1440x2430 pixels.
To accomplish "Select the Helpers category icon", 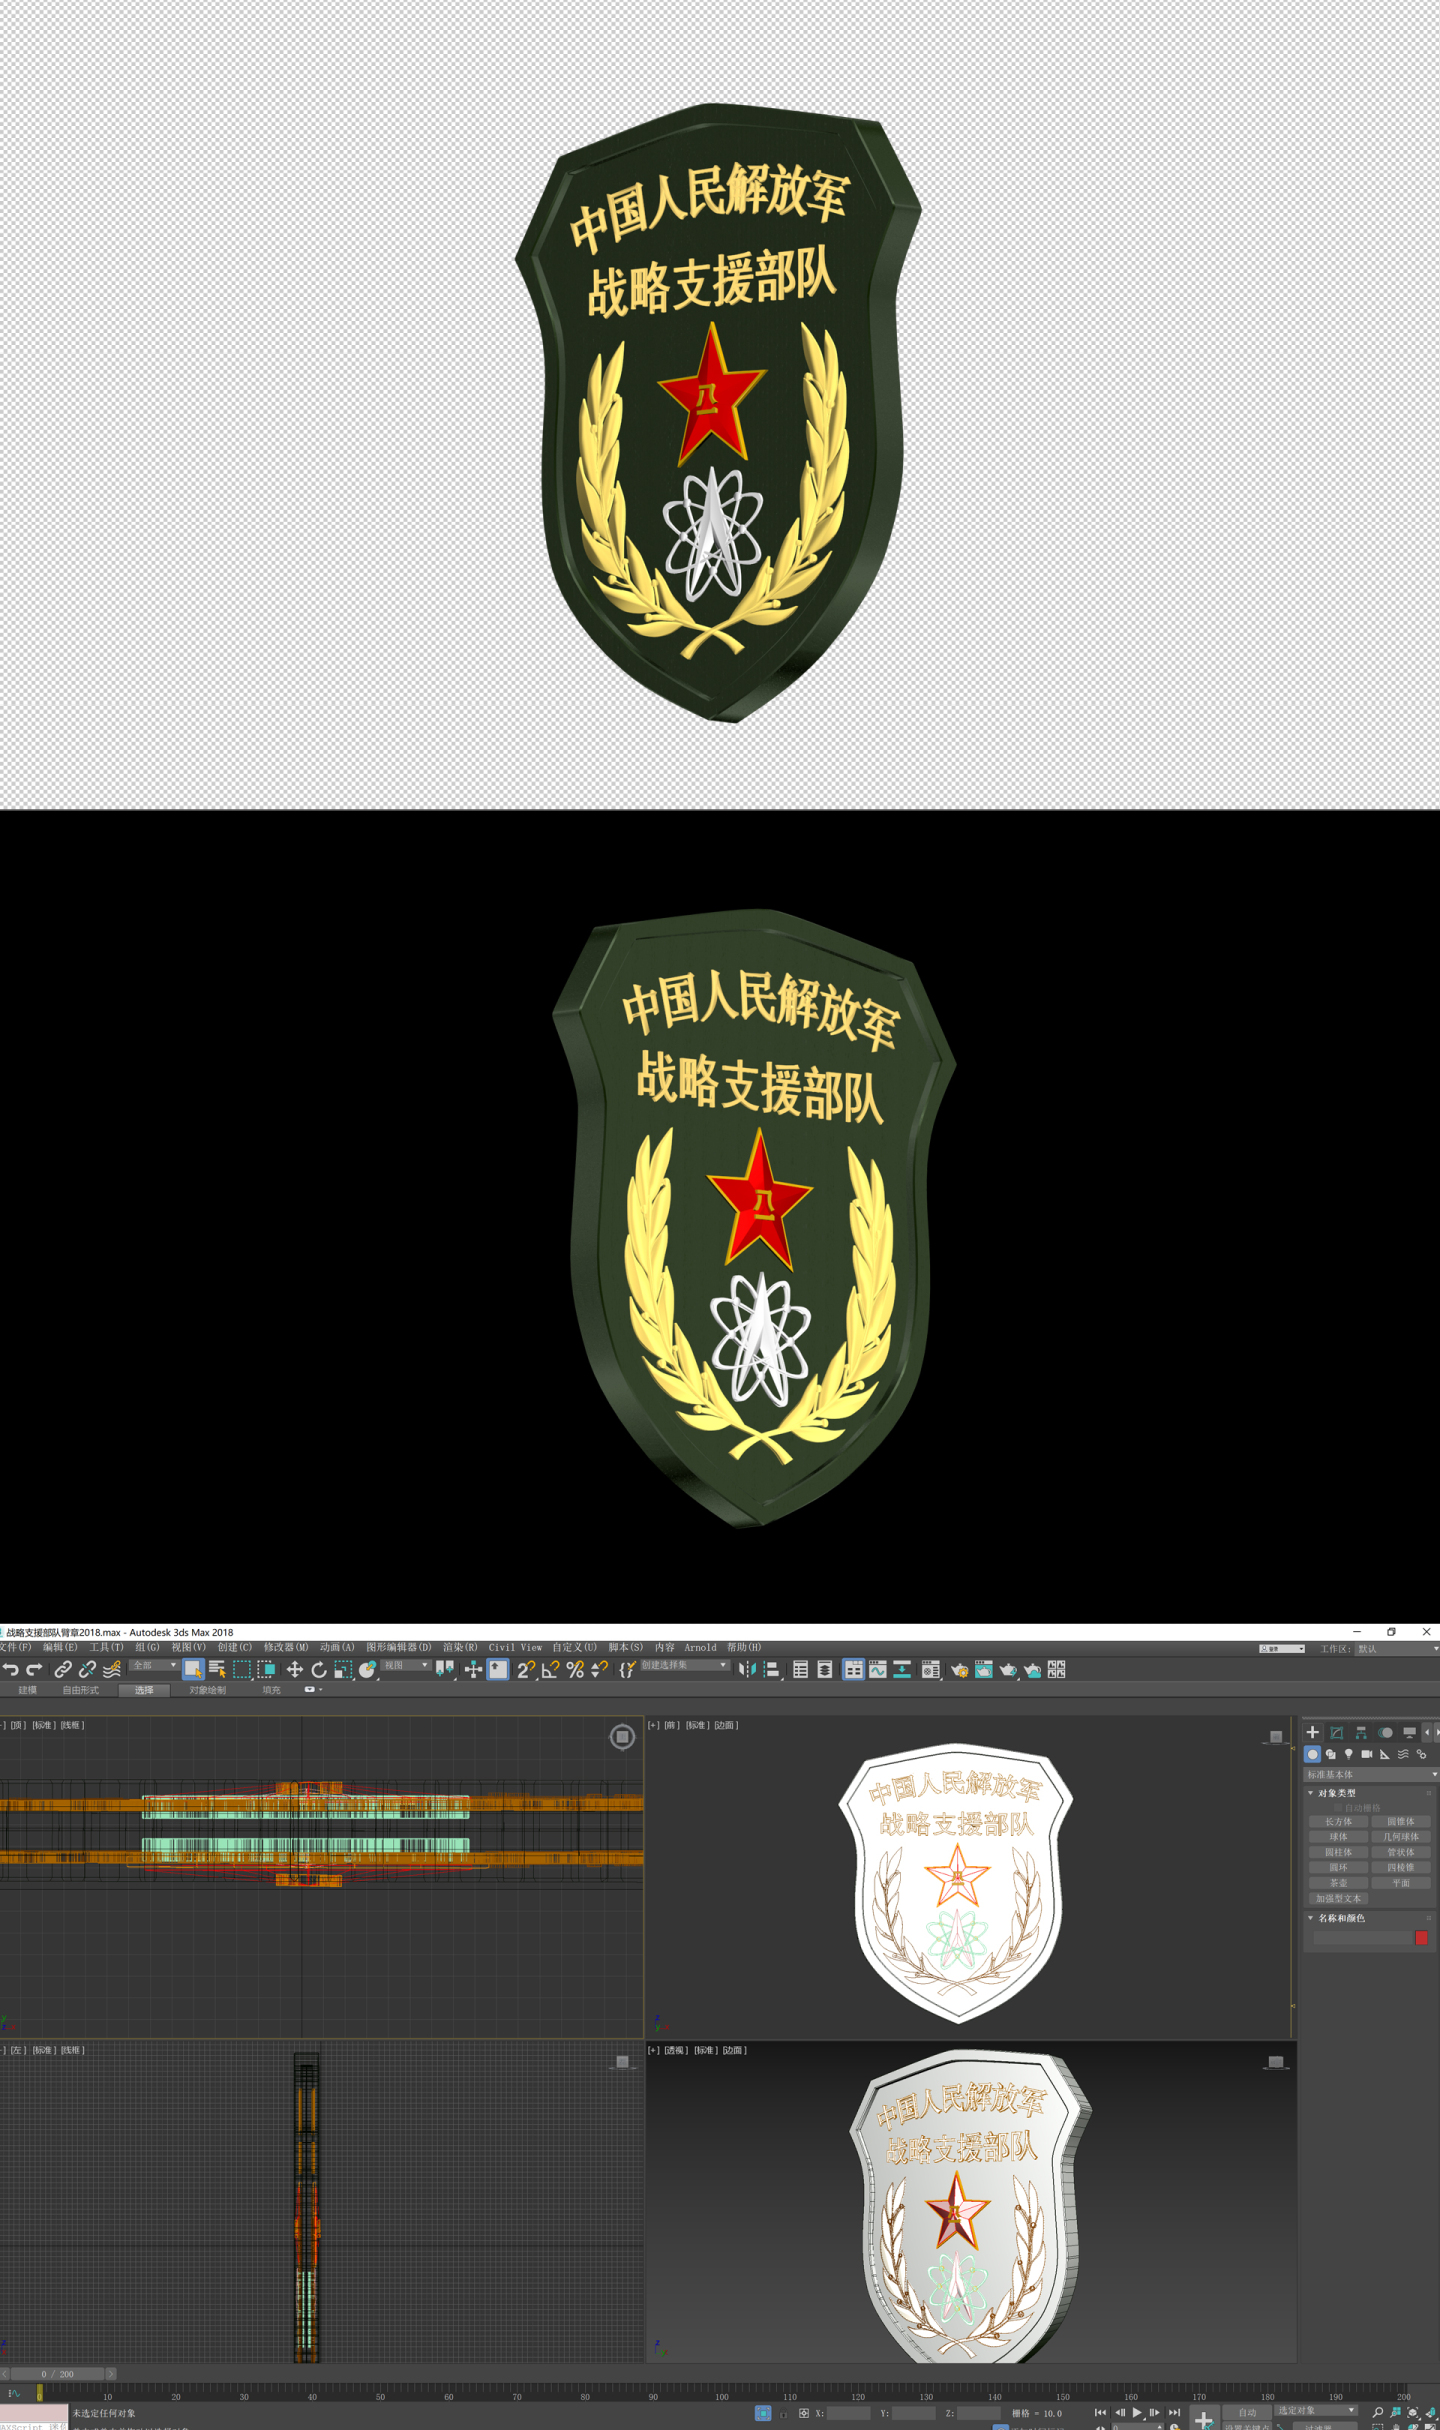I will 1385,1754.
